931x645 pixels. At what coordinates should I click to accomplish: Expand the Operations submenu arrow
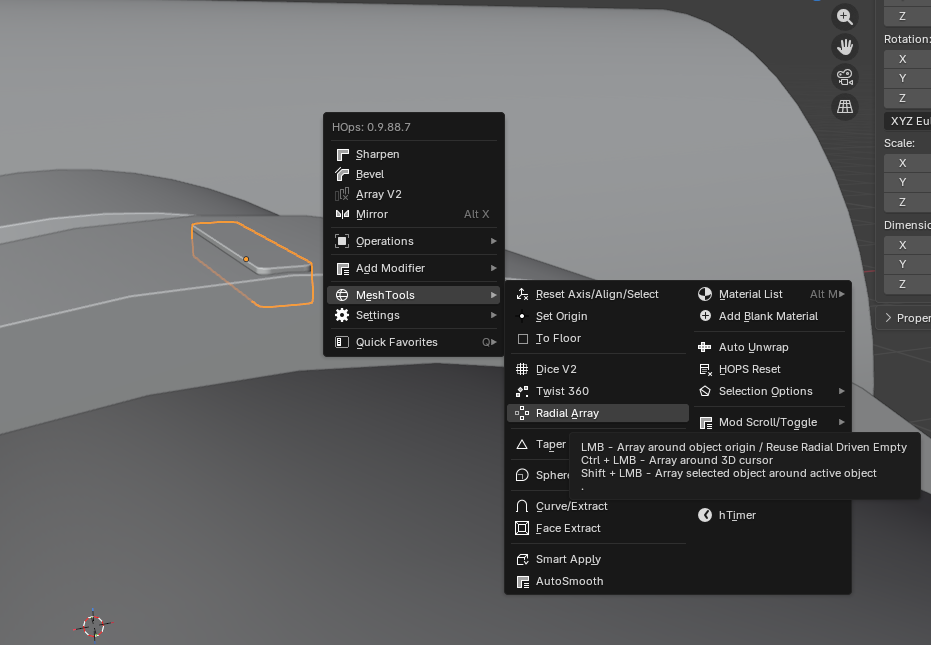tap(493, 241)
